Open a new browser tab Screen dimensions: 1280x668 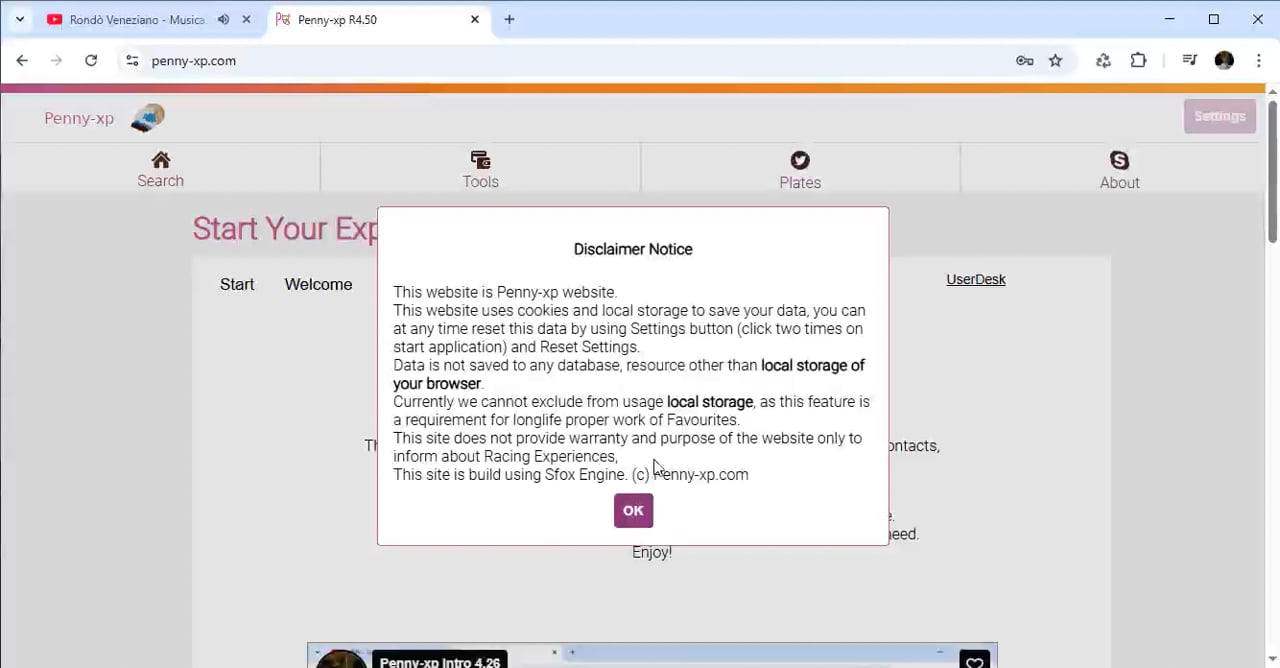[509, 19]
